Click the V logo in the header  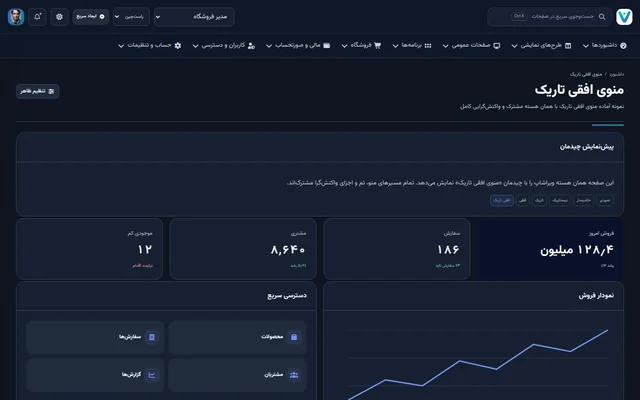pos(624,17)
